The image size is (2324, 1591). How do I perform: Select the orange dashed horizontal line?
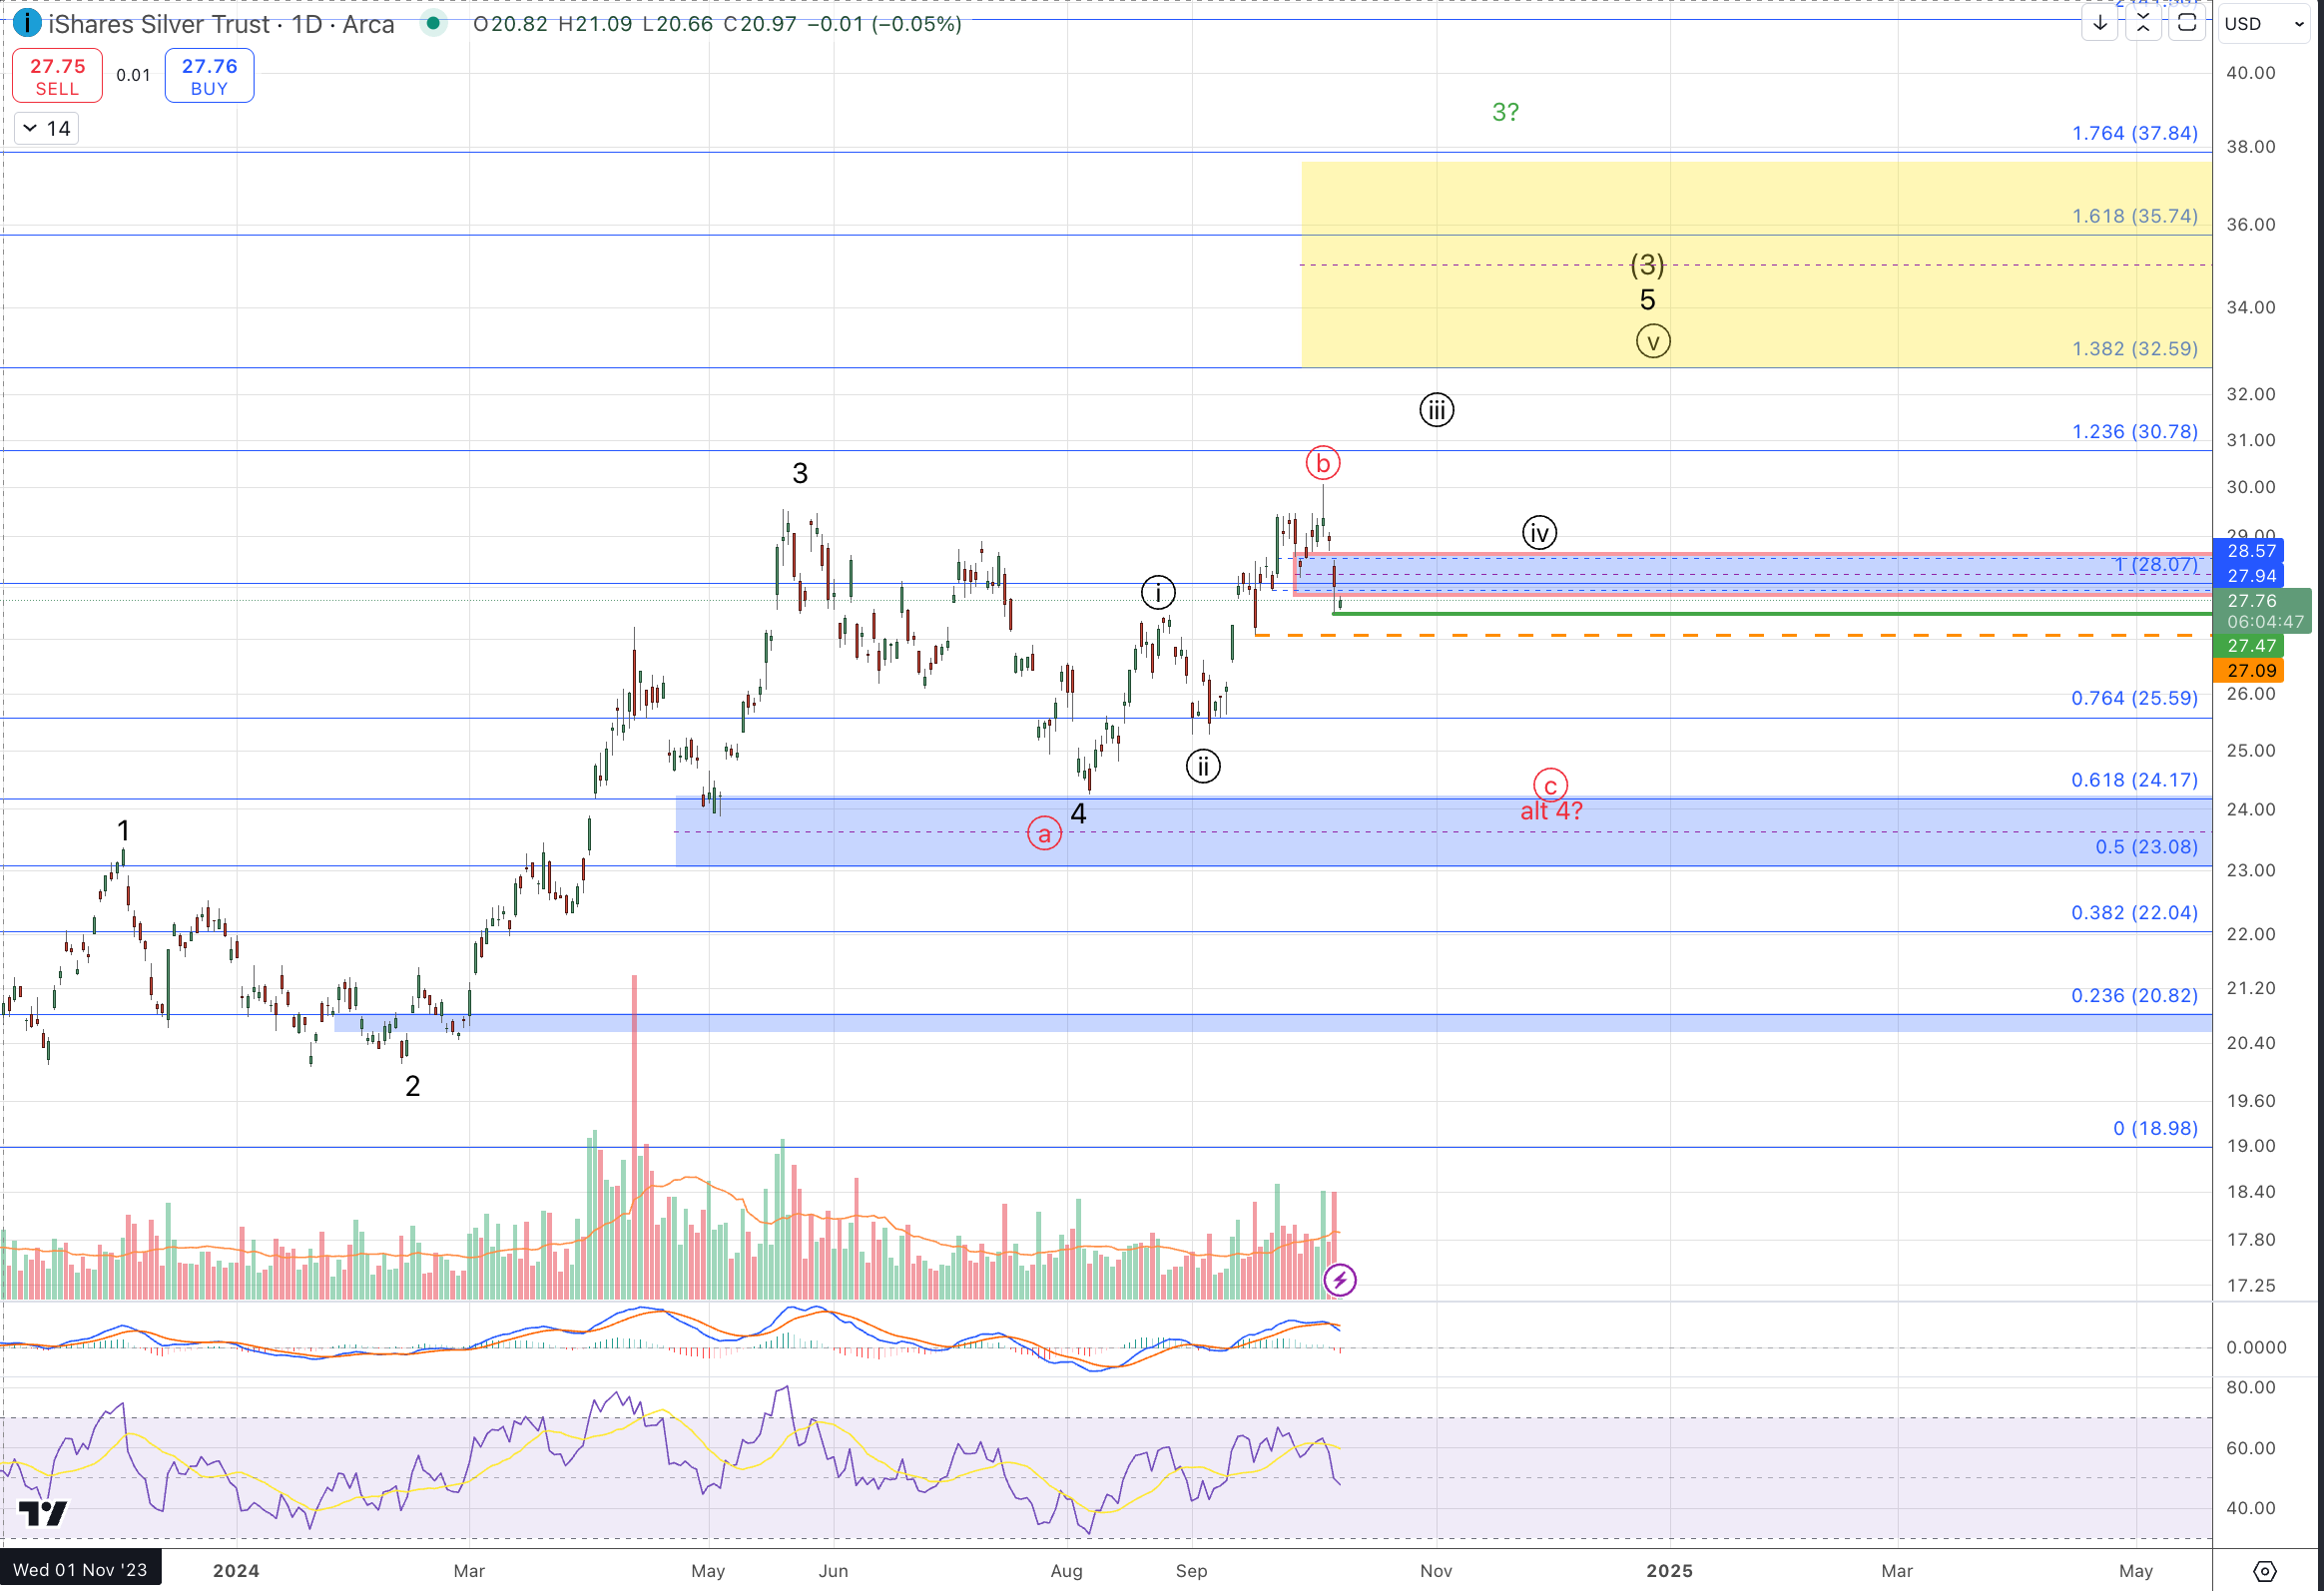(1733, 636)
